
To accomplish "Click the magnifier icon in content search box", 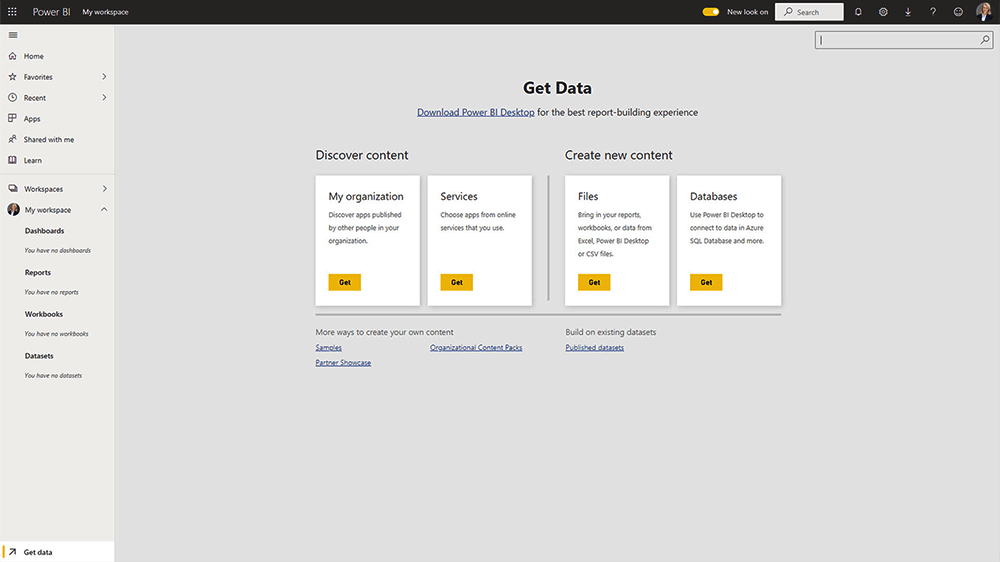I will [985, 40].
